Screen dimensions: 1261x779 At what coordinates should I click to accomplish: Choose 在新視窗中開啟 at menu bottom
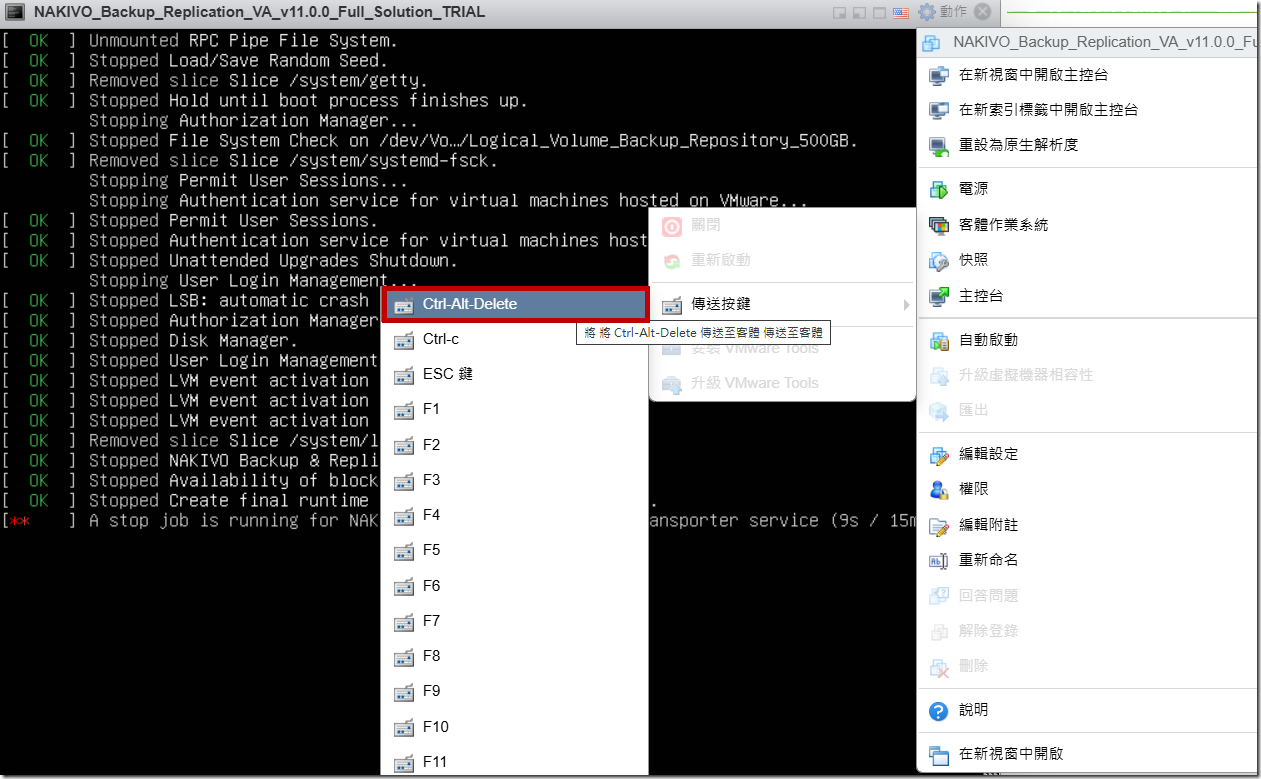(1086, 754)
